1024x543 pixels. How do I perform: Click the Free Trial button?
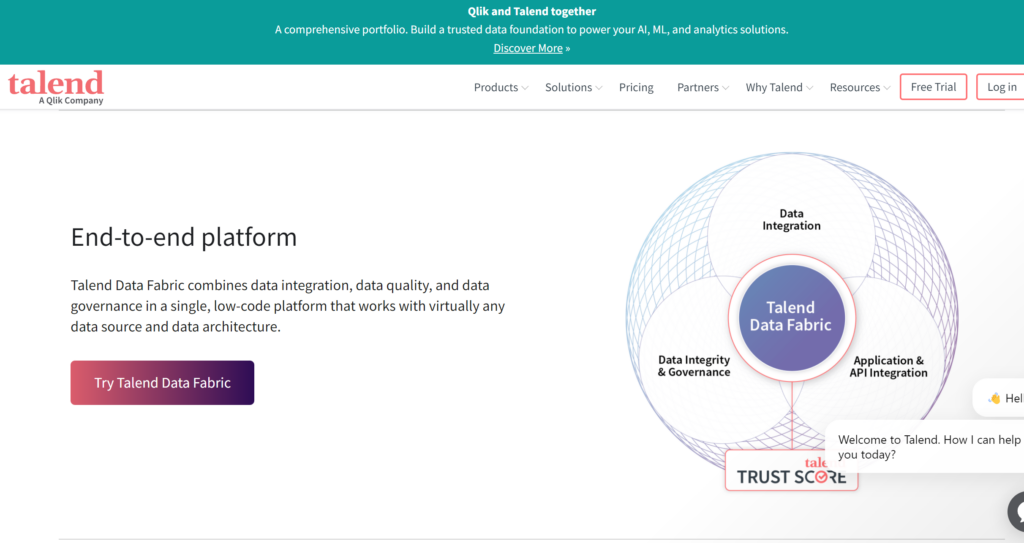(x=933, y=87)
